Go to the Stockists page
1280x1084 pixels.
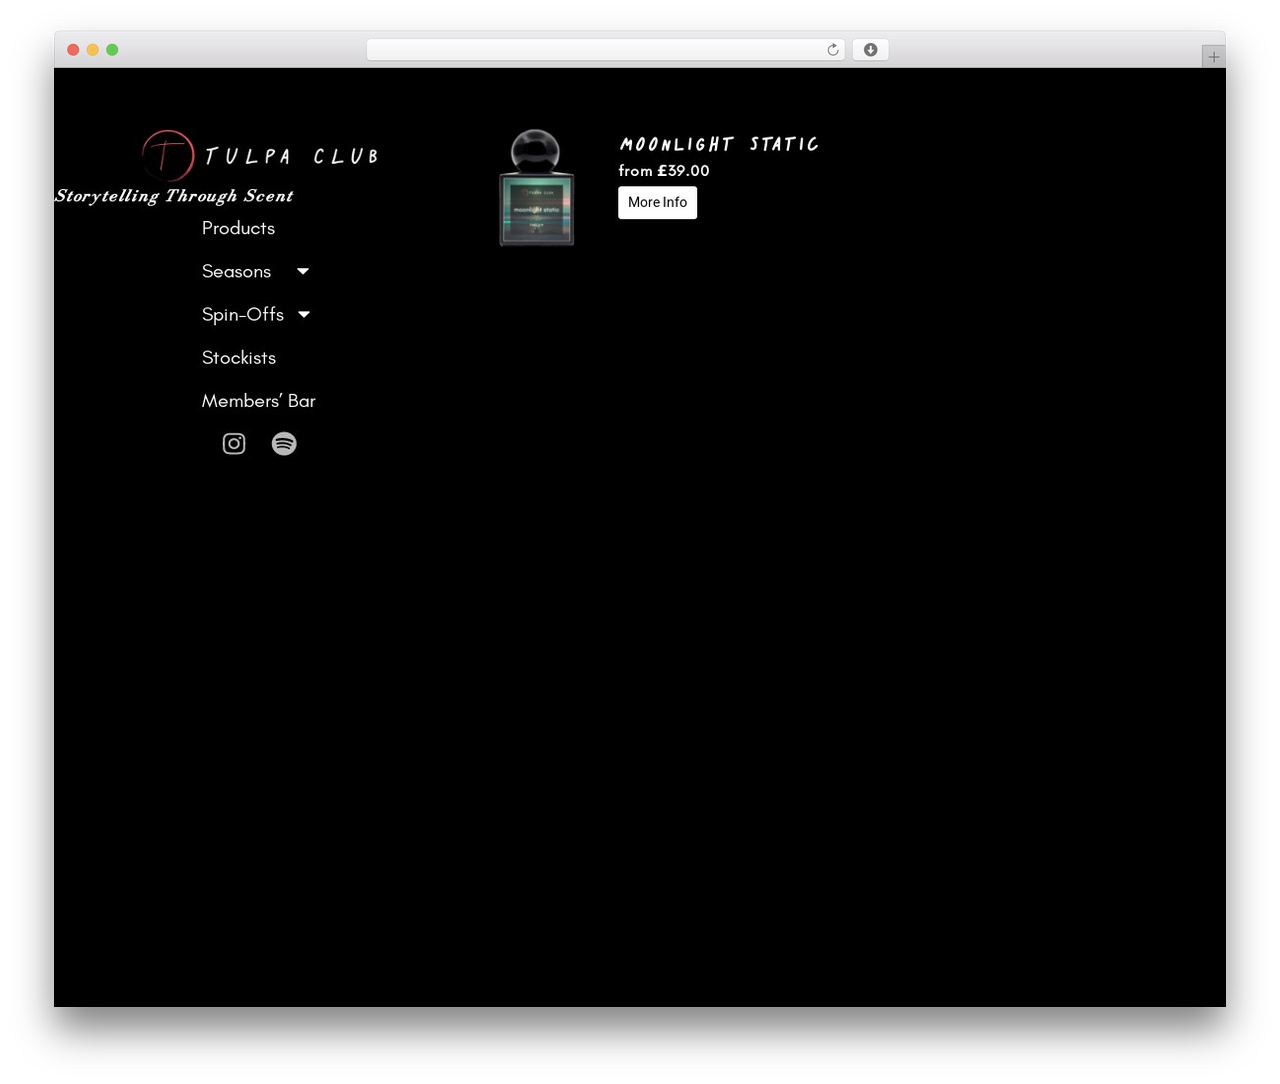click(x=239, y=357)
